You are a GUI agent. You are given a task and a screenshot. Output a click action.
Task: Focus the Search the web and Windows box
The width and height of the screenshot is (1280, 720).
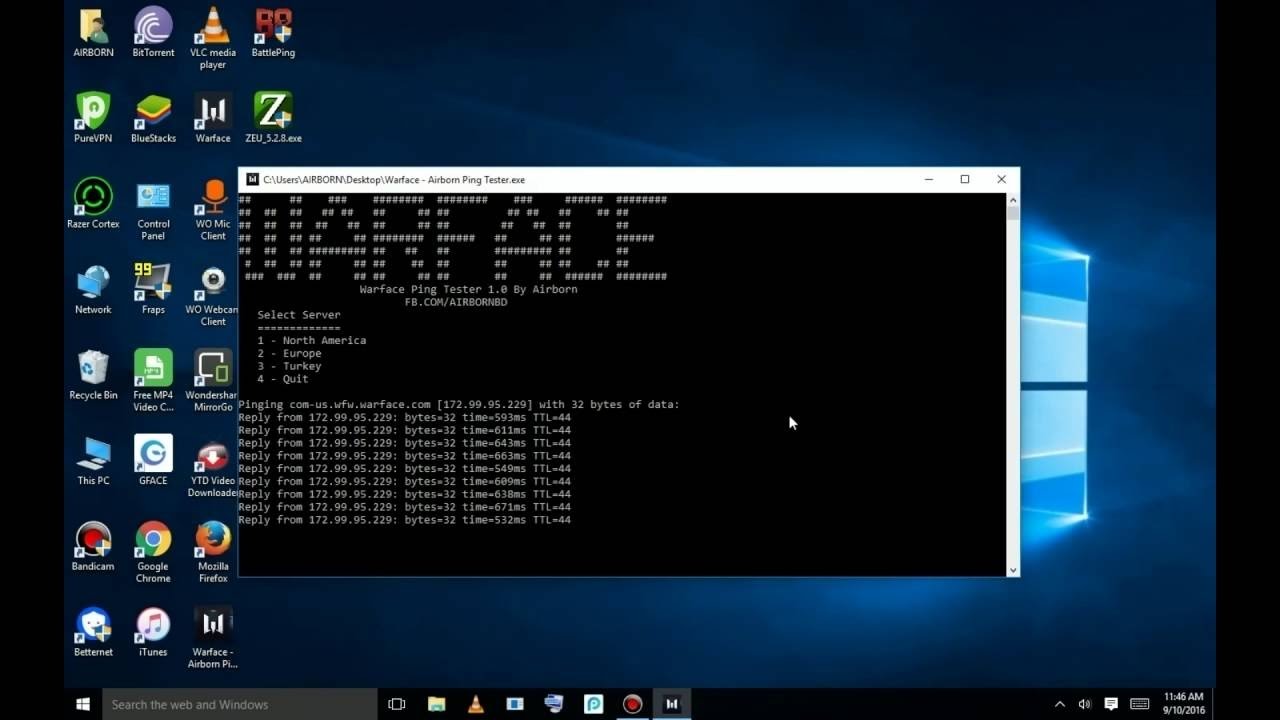(240, 704)
